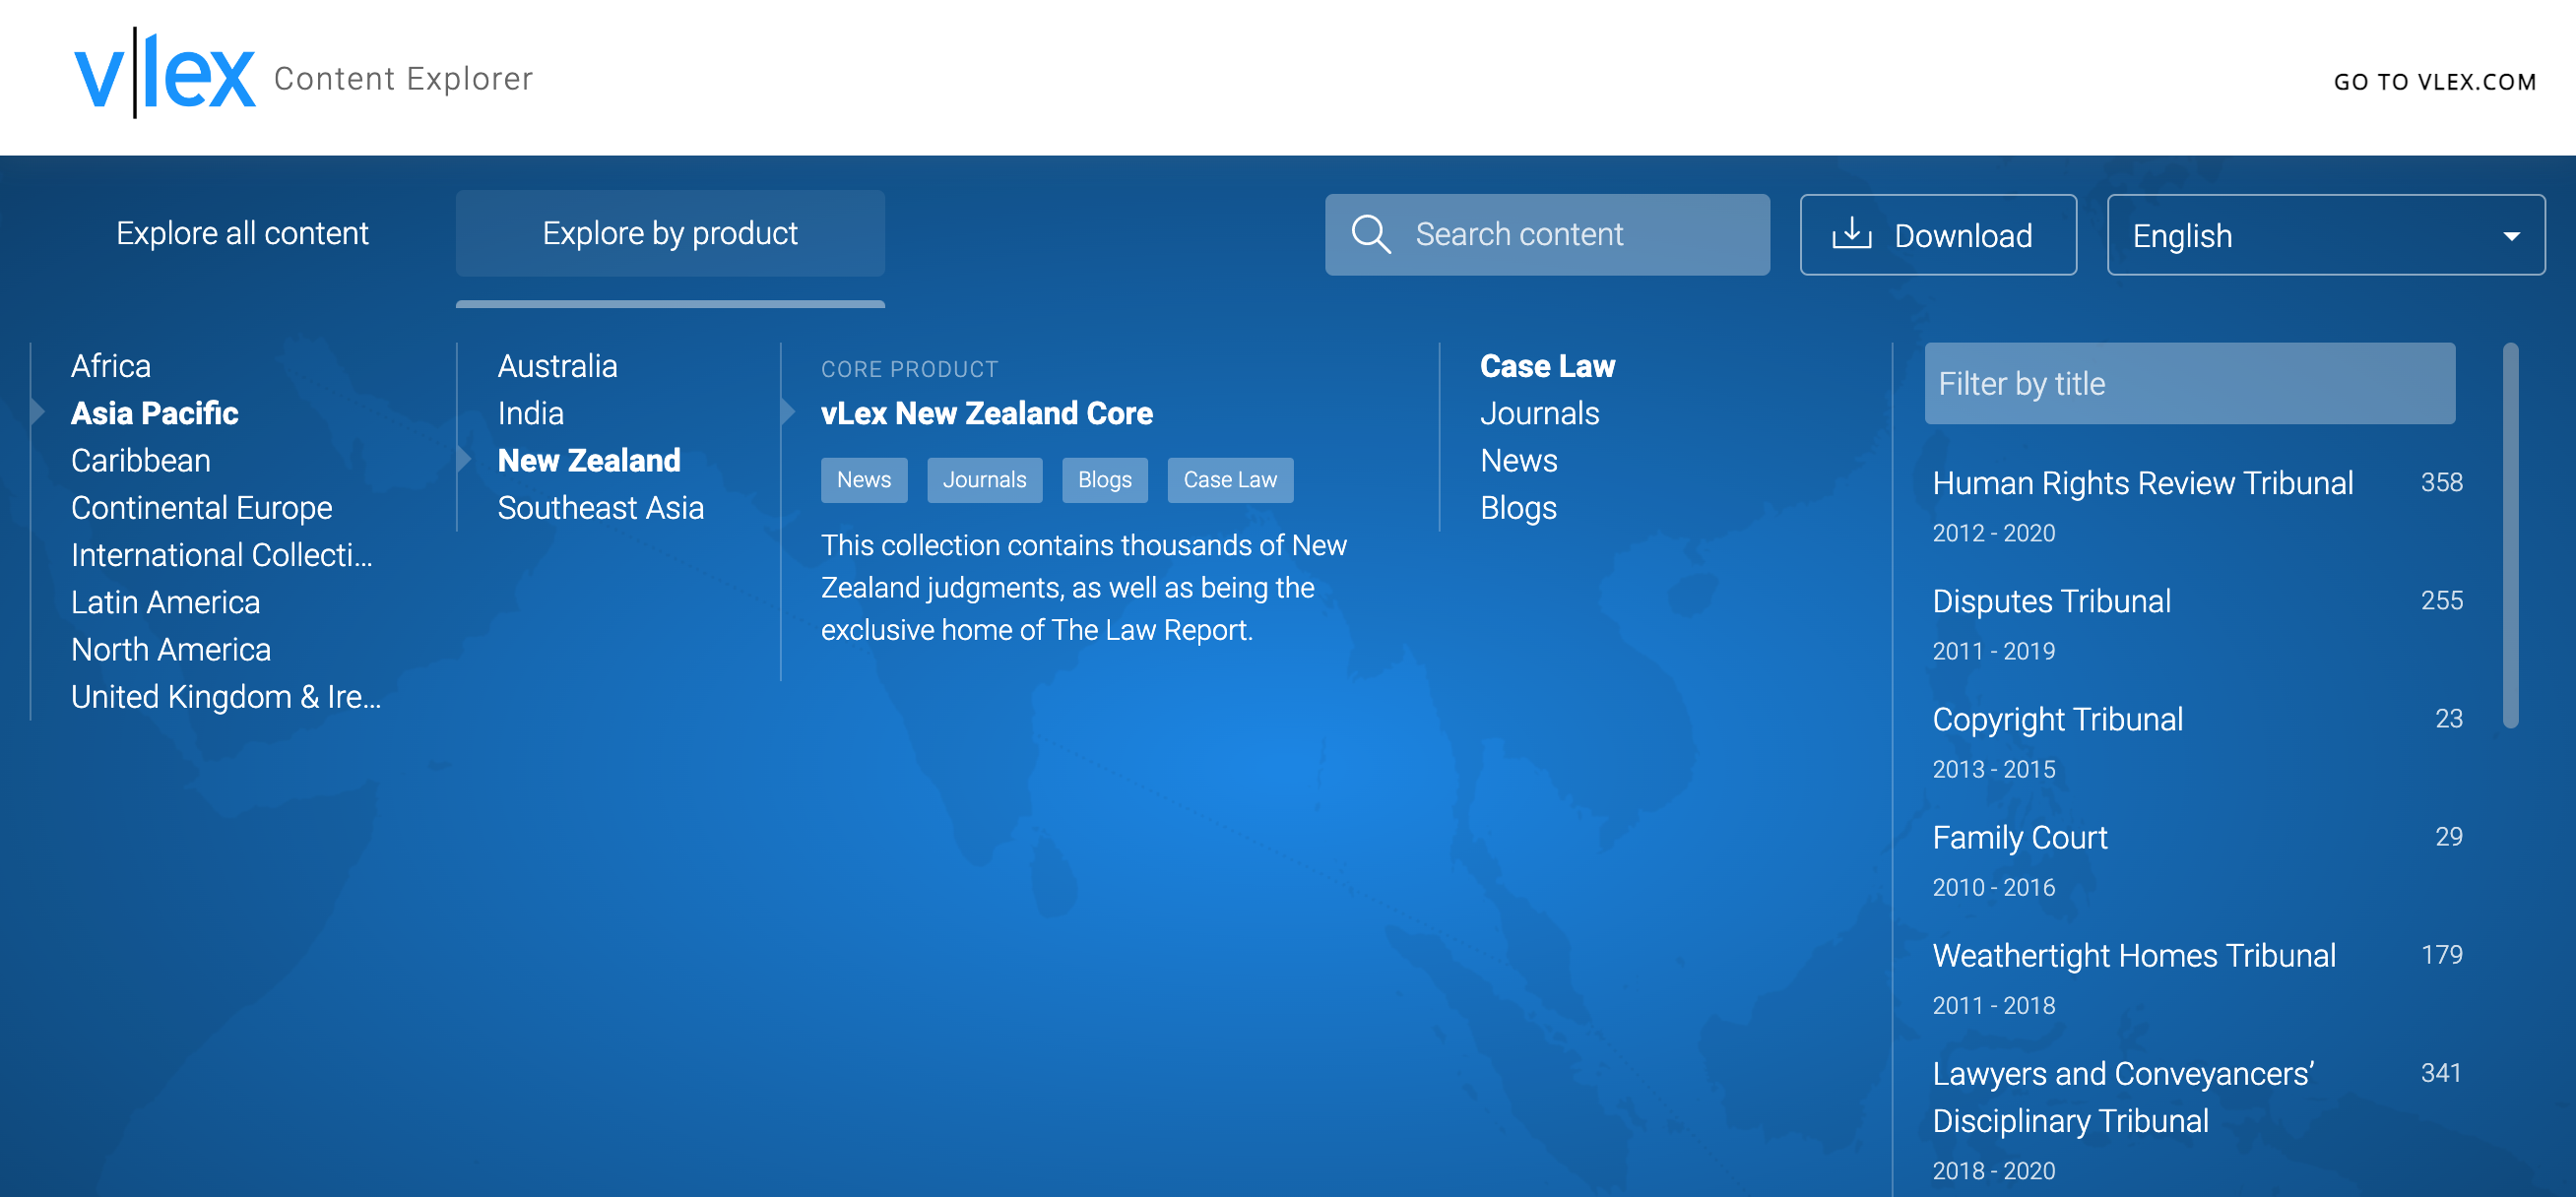Click the Journals tag chip

pos(985,480)
